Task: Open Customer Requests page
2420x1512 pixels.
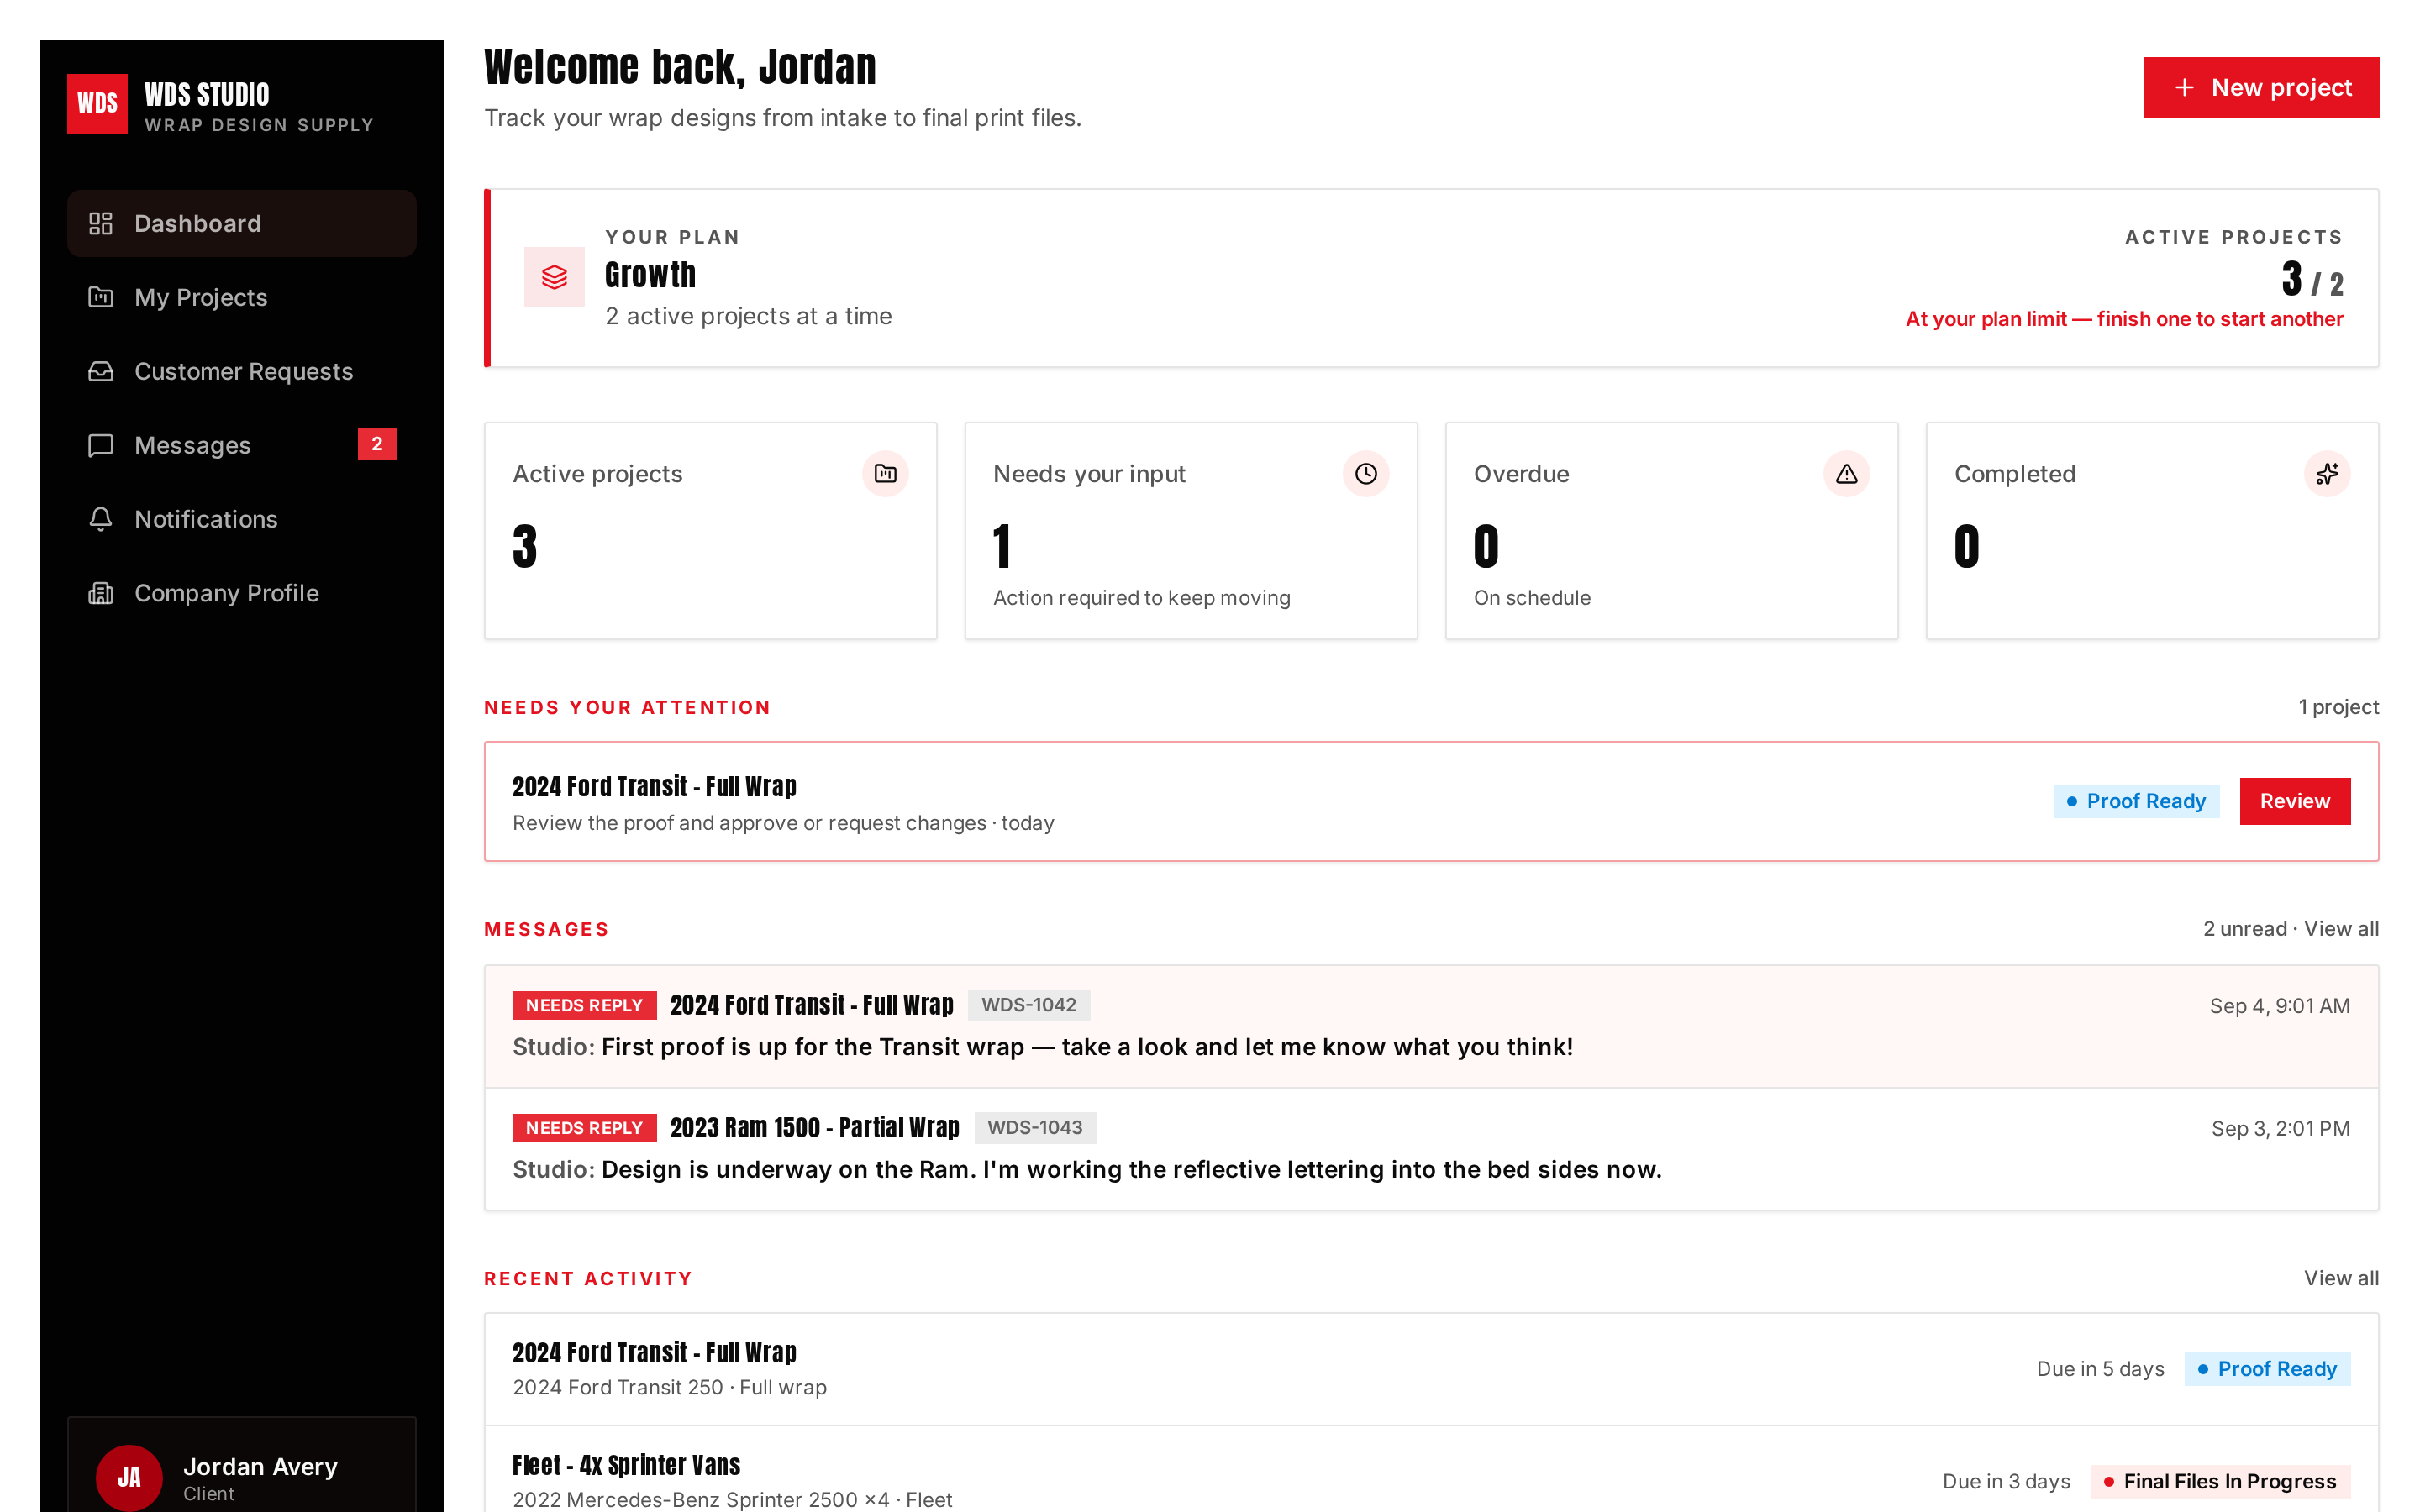Action: point(242,371)
